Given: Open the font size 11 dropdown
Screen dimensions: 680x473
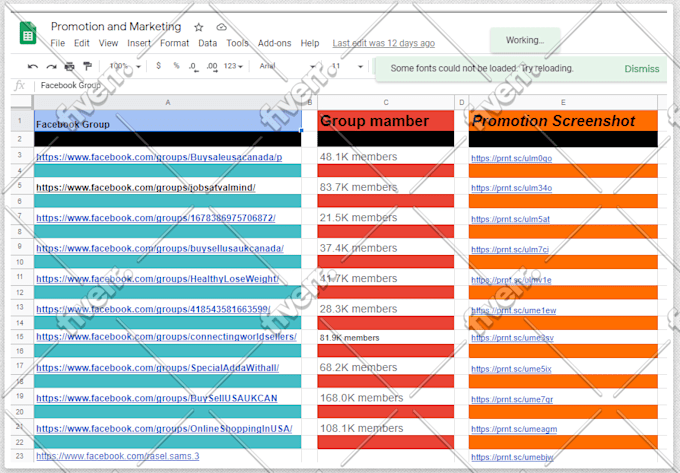Looking at the screenshot, I should tap(347, 66).
